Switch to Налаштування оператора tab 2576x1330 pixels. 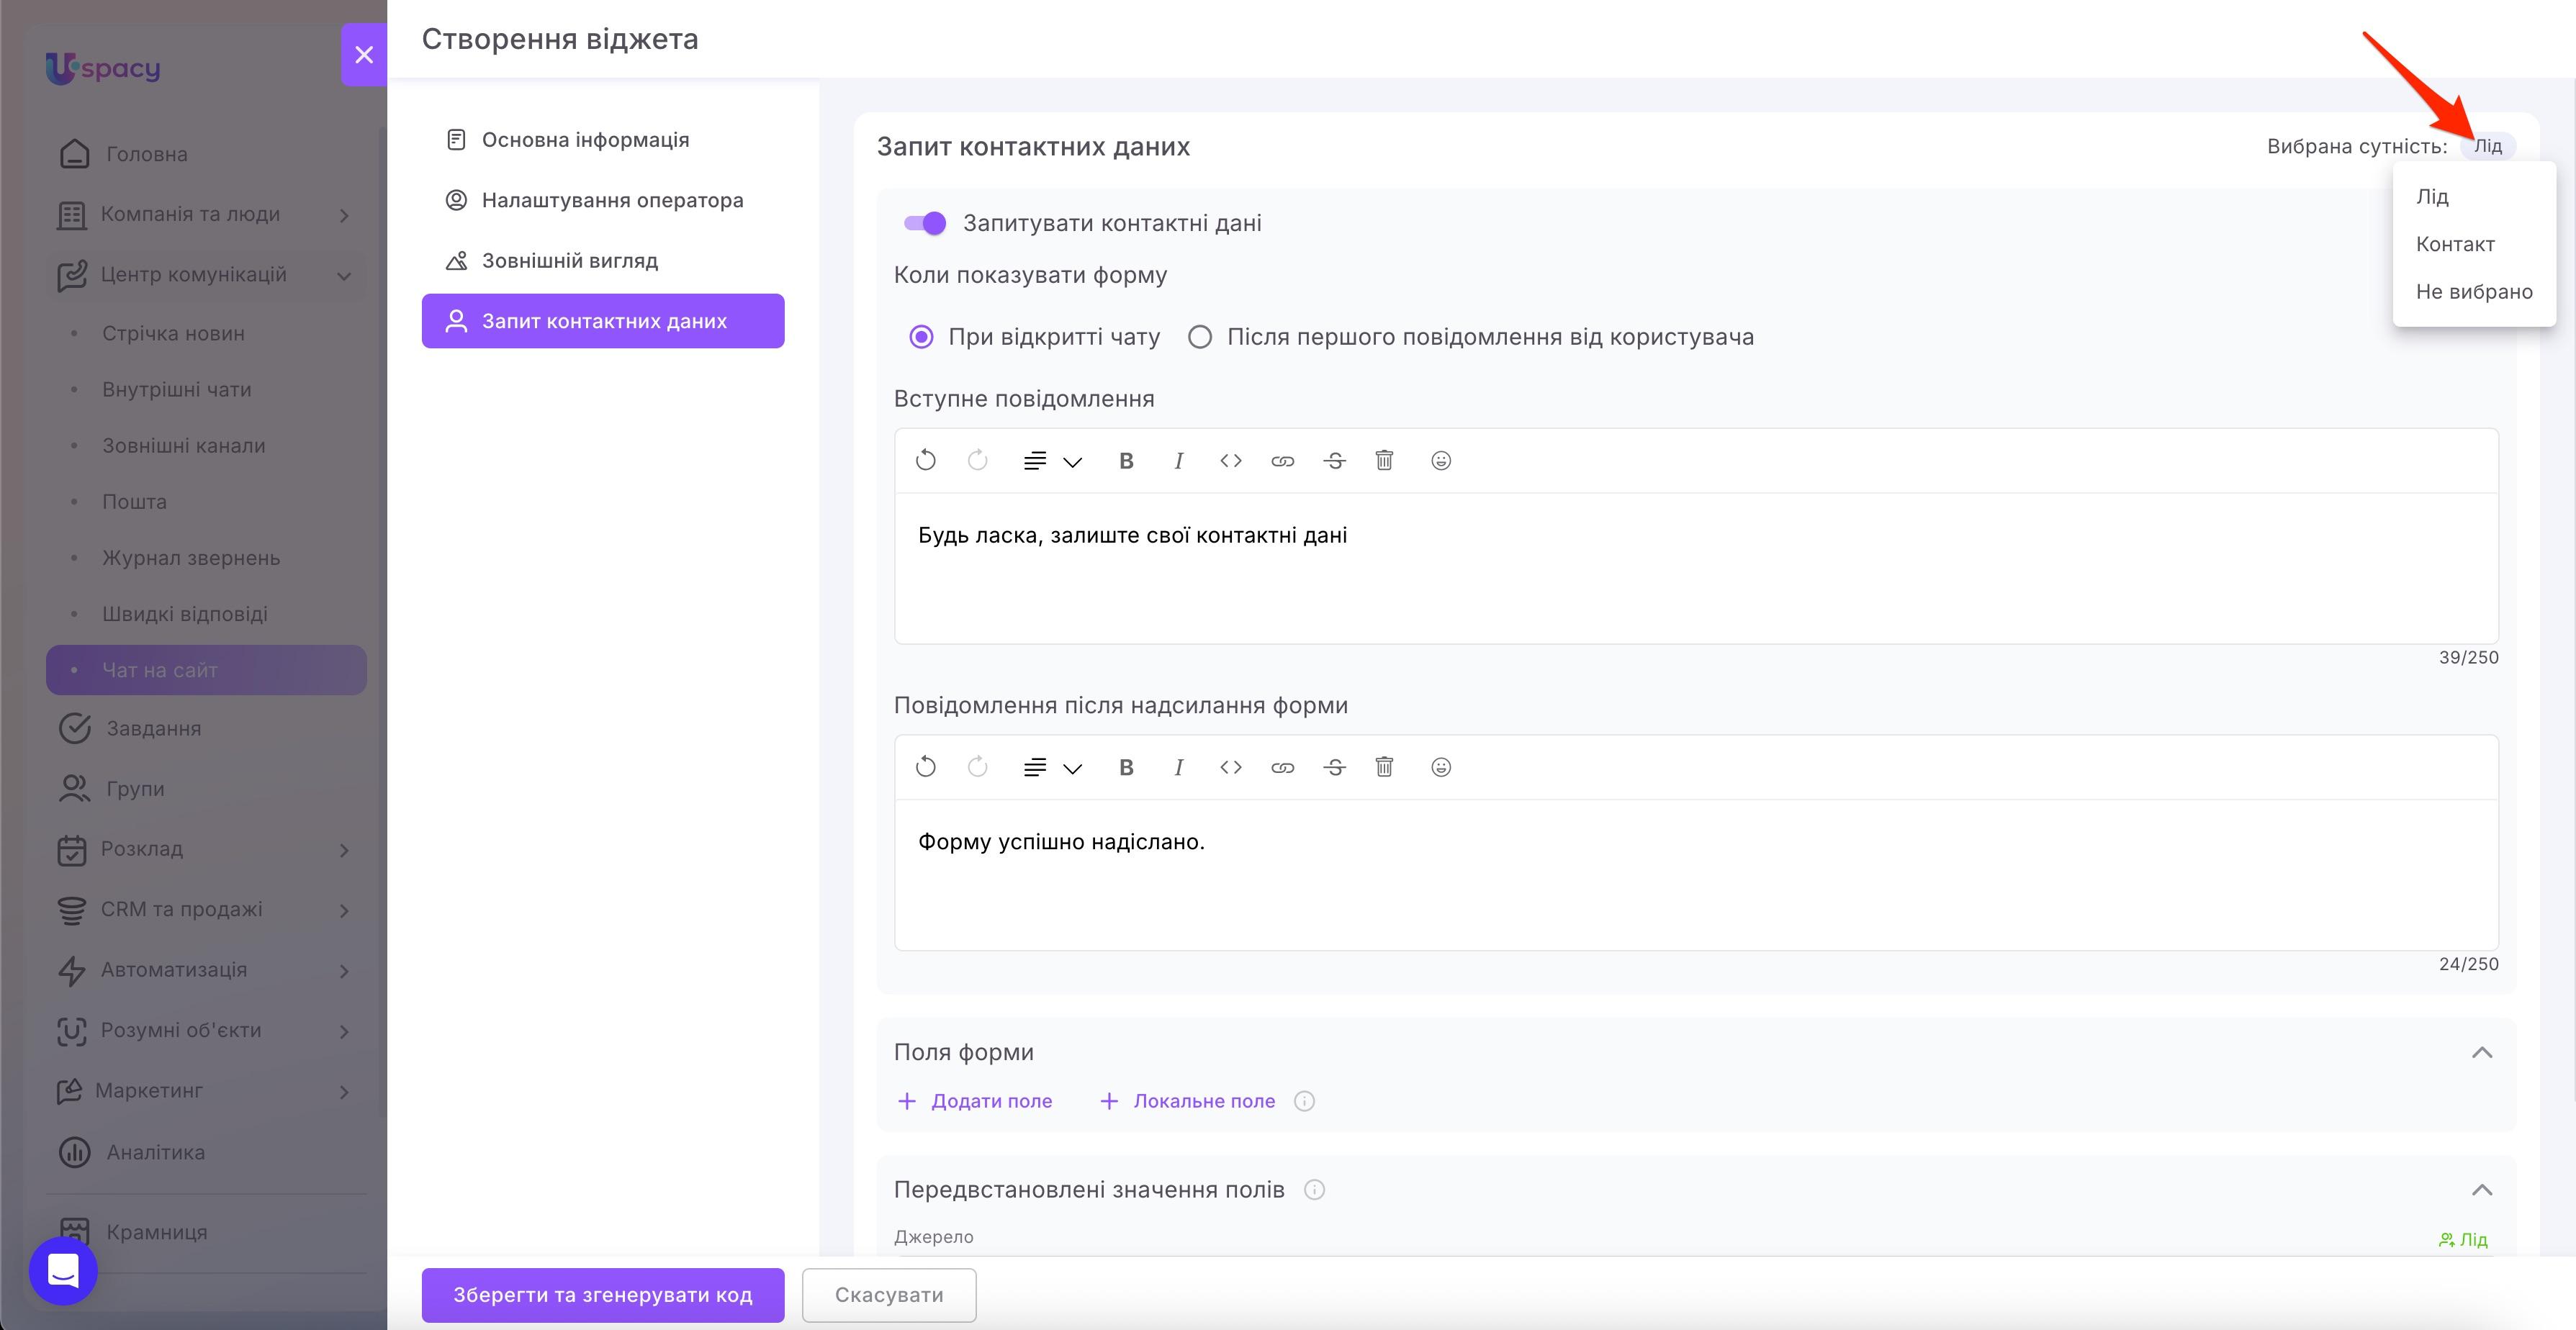pos(603,200)
